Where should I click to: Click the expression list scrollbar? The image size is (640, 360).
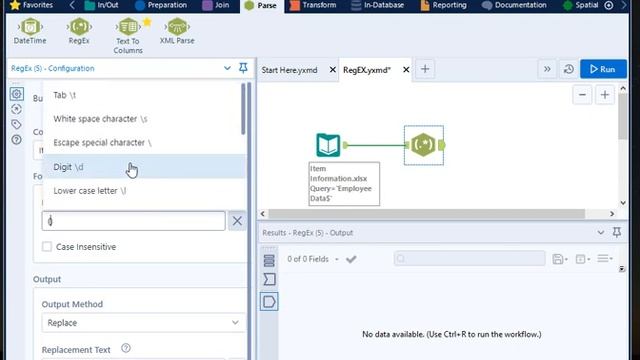tap(243, 109)
